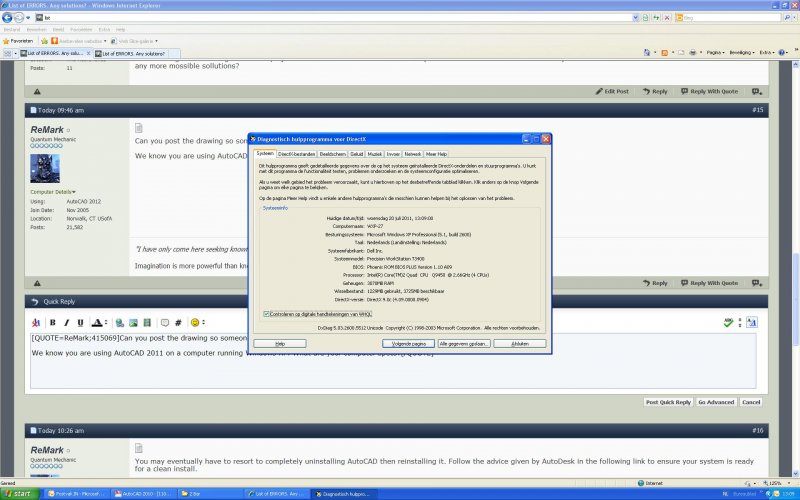
Task: Toggle bold formatting in Quick Reply
Action: point(53,322)
